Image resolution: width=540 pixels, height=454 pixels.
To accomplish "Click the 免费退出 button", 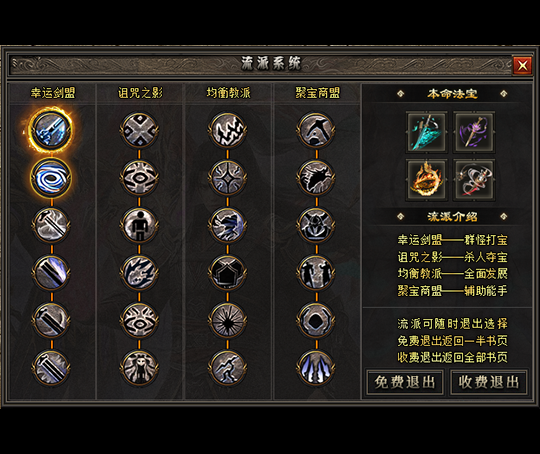I will 404,382.
